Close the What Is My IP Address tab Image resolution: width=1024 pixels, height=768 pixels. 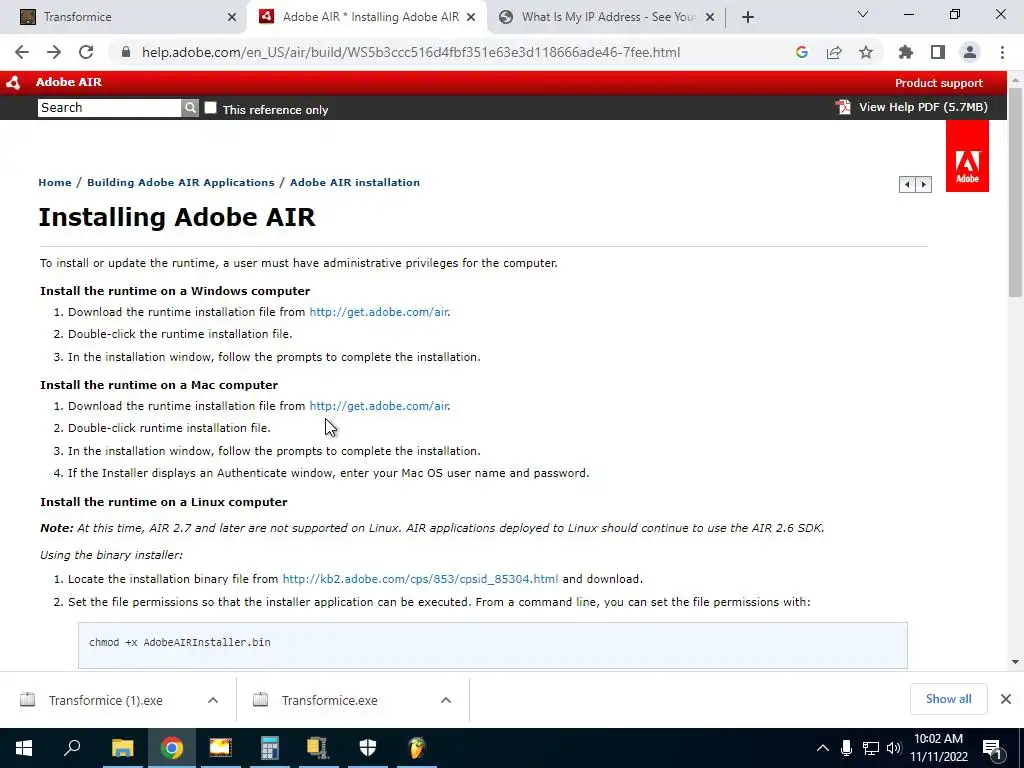[x=710, y=17]
